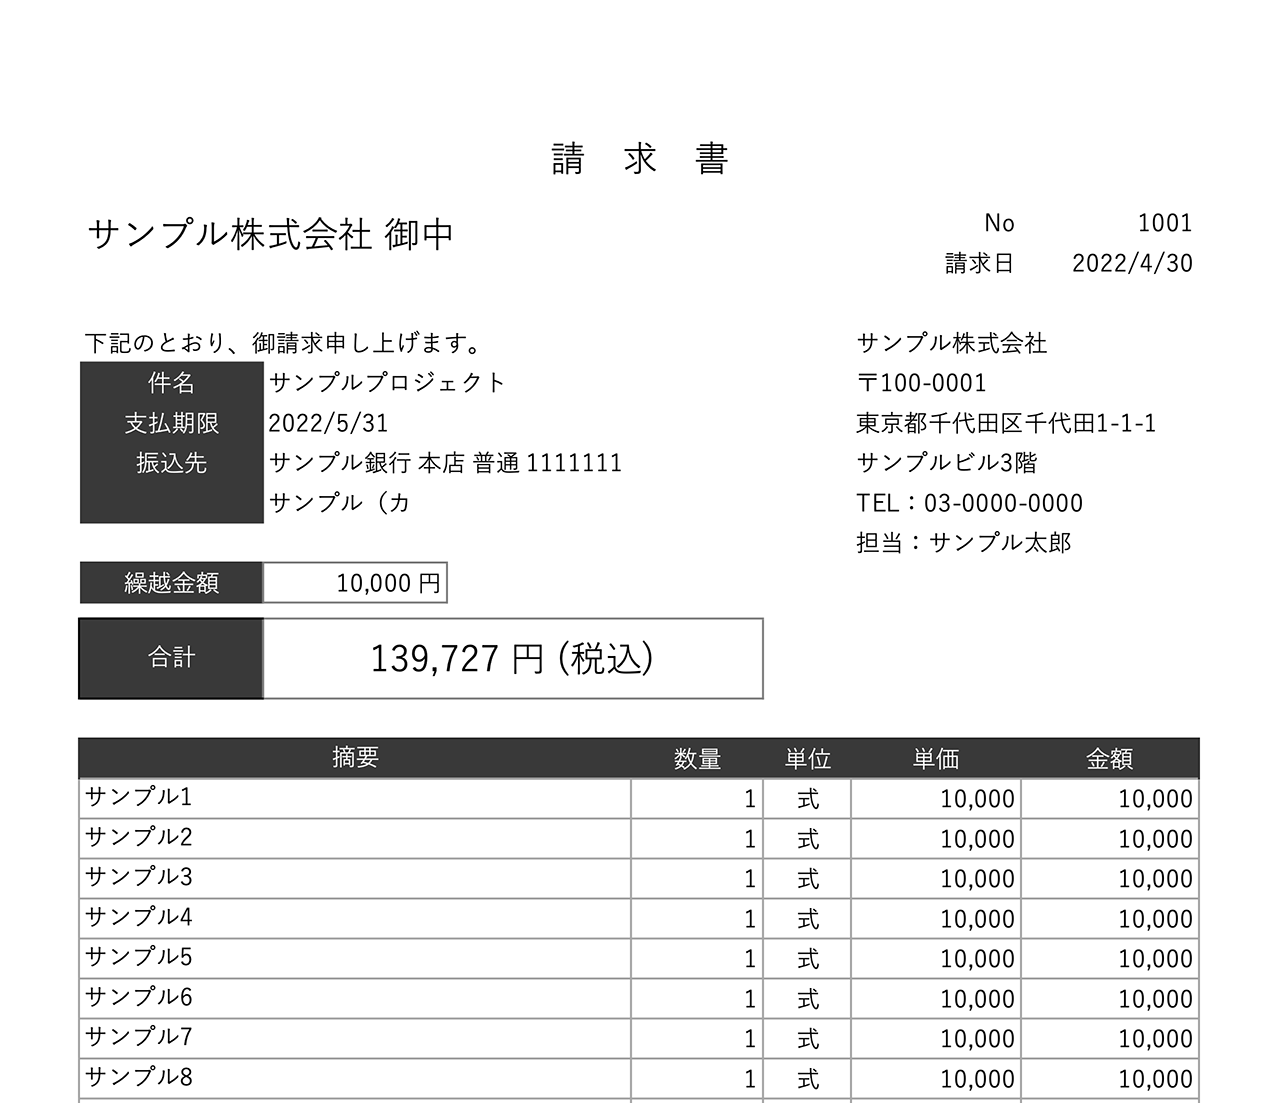
Task: Select the サンプル株式会社 御中 recipient name
Action: pyautogui.click(x=270, y=232)
